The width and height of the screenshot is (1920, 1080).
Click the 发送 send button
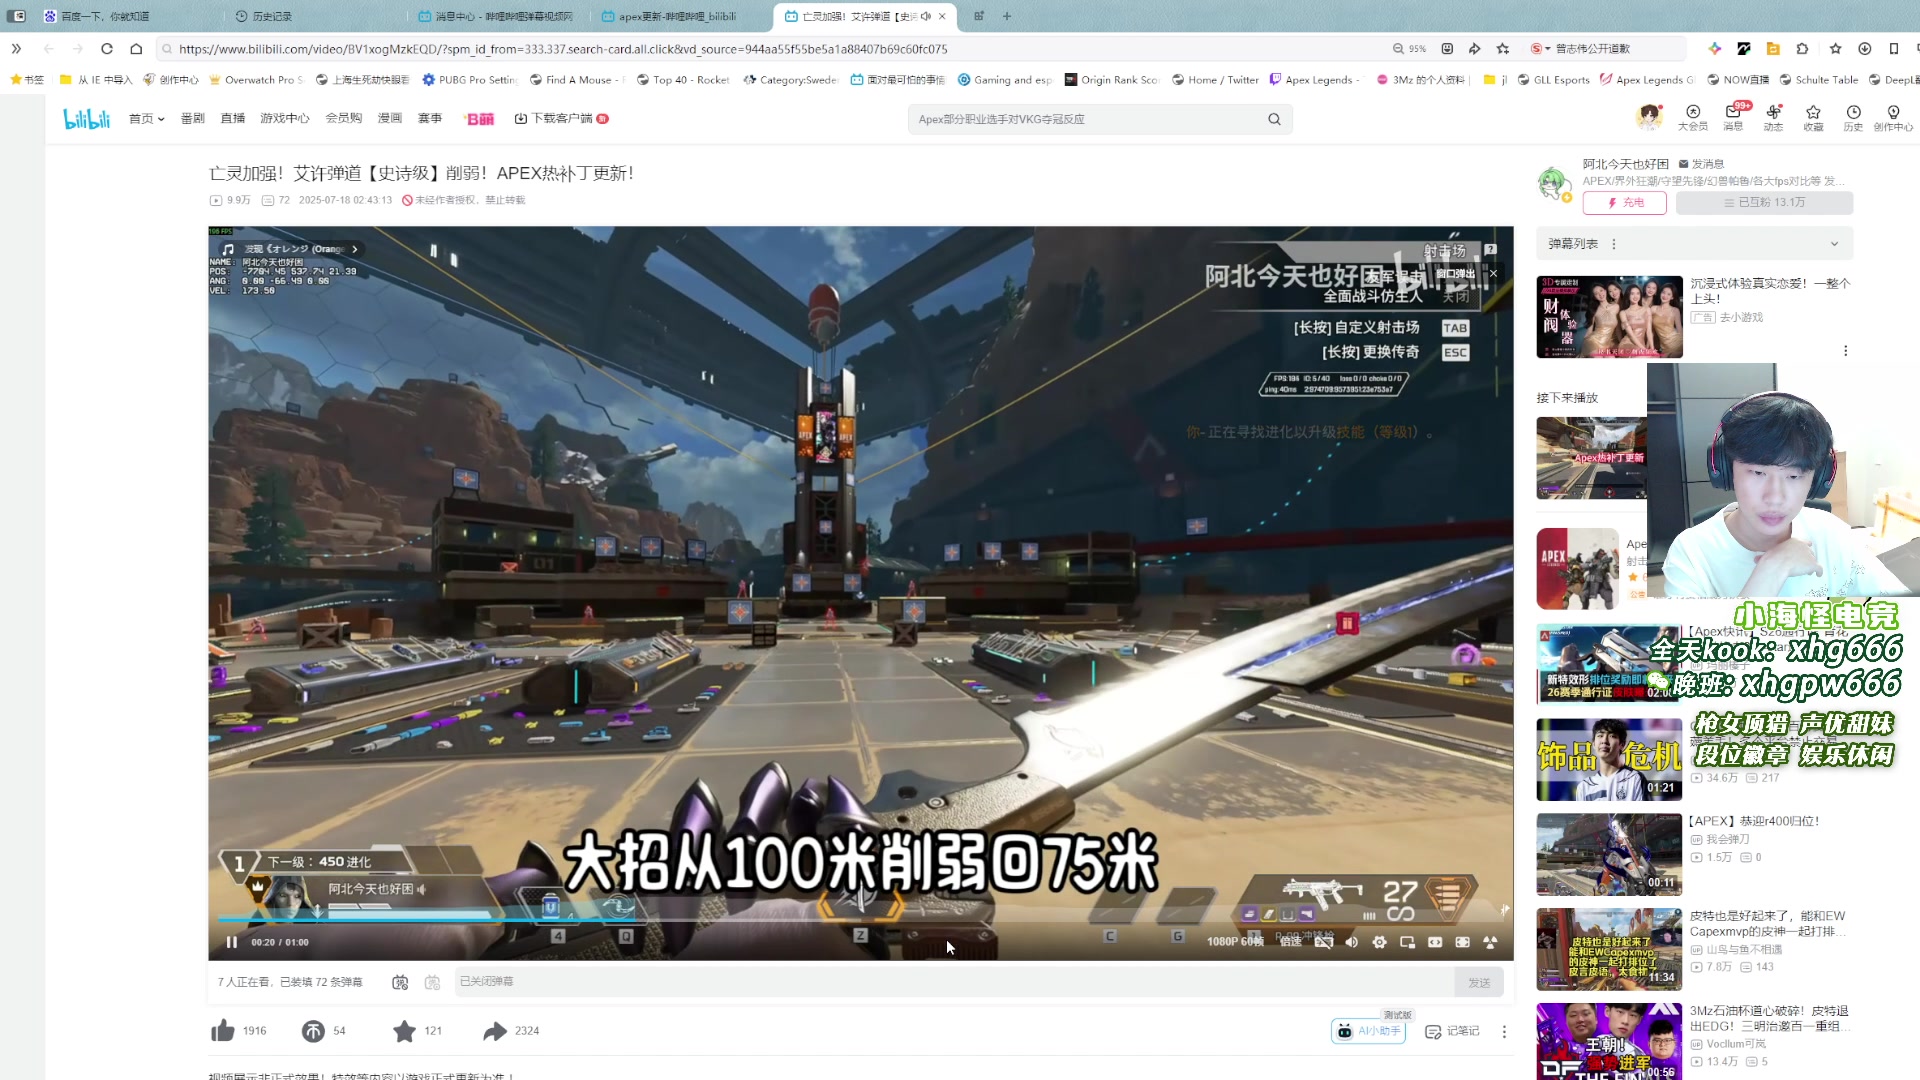tap(1479, 983)
